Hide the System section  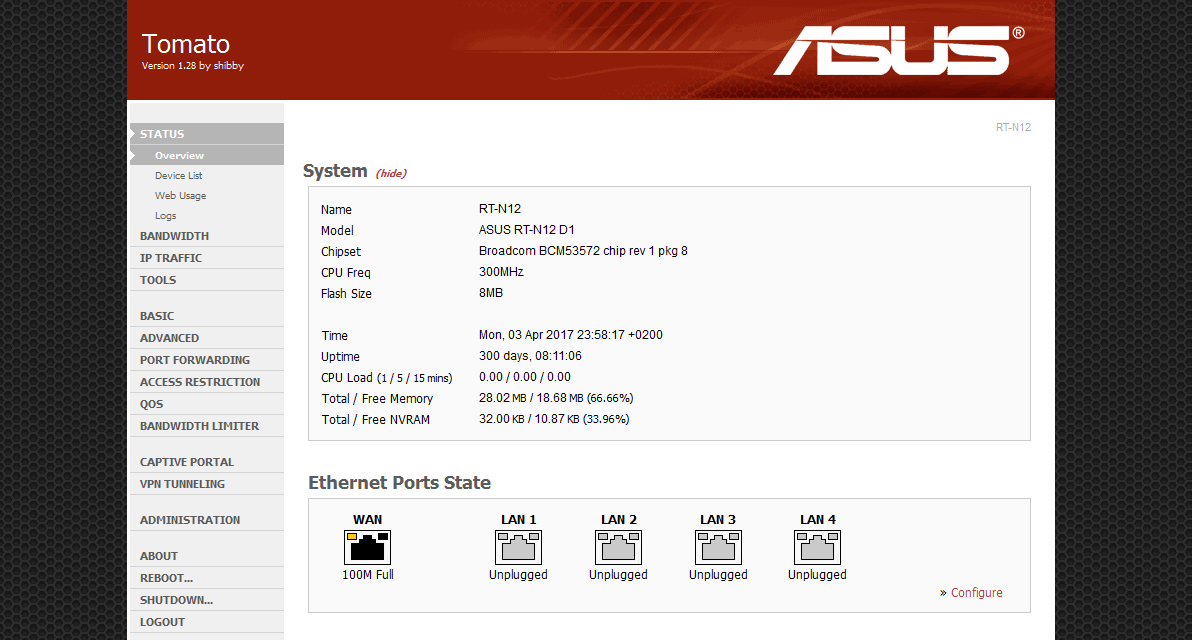[391, 173]
